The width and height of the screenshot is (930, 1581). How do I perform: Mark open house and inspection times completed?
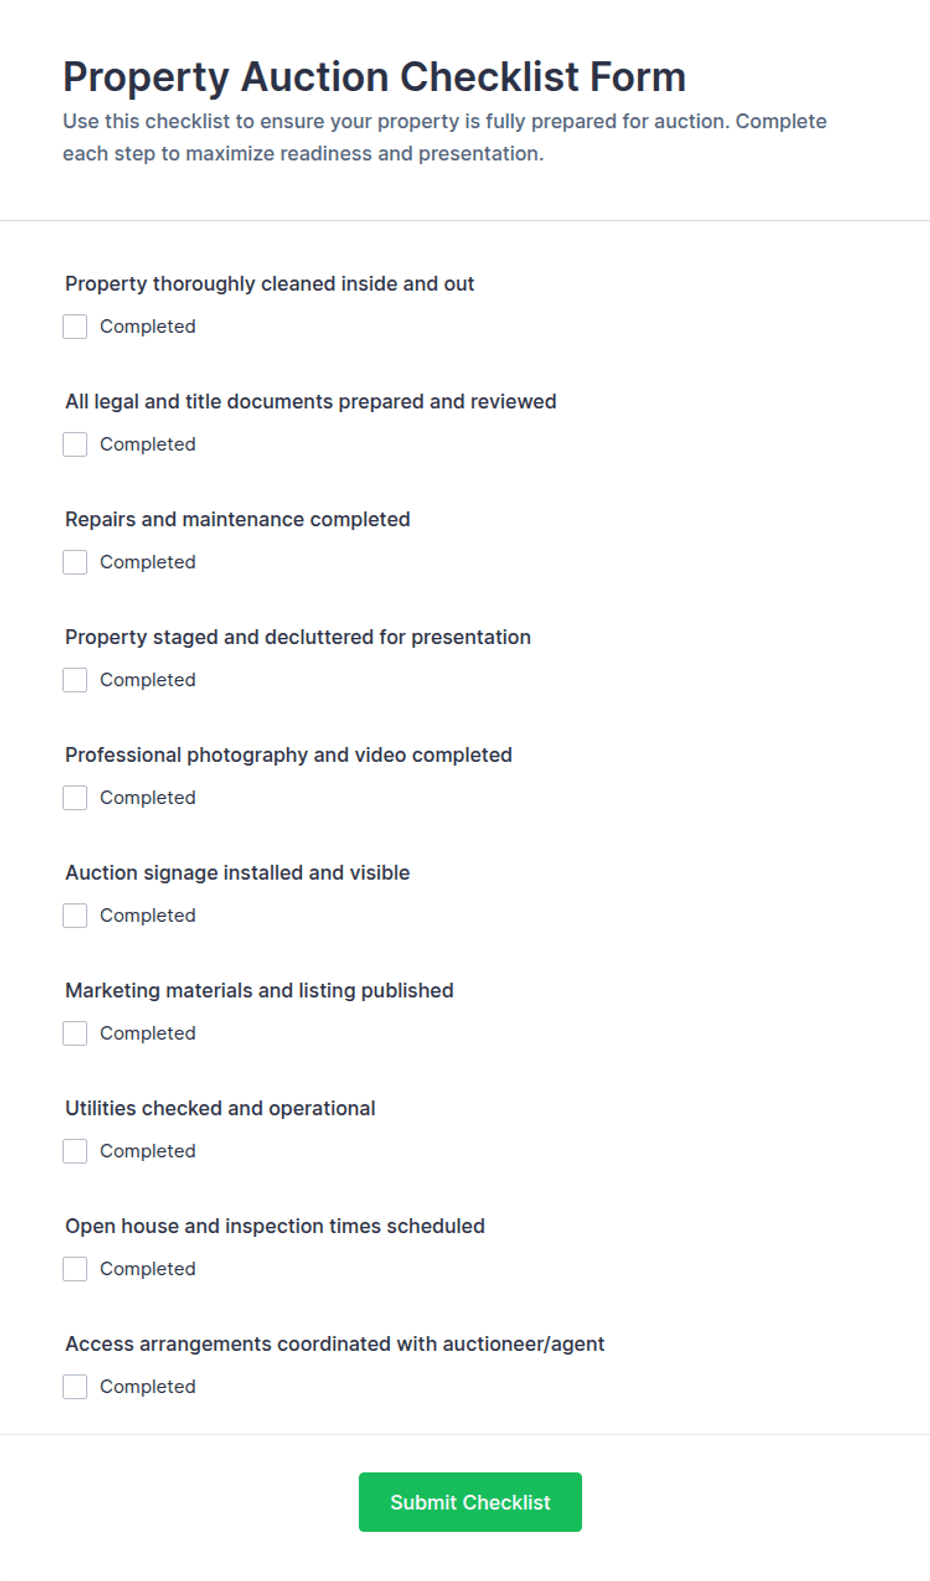pyautogui.click(x=75, y=1269)
